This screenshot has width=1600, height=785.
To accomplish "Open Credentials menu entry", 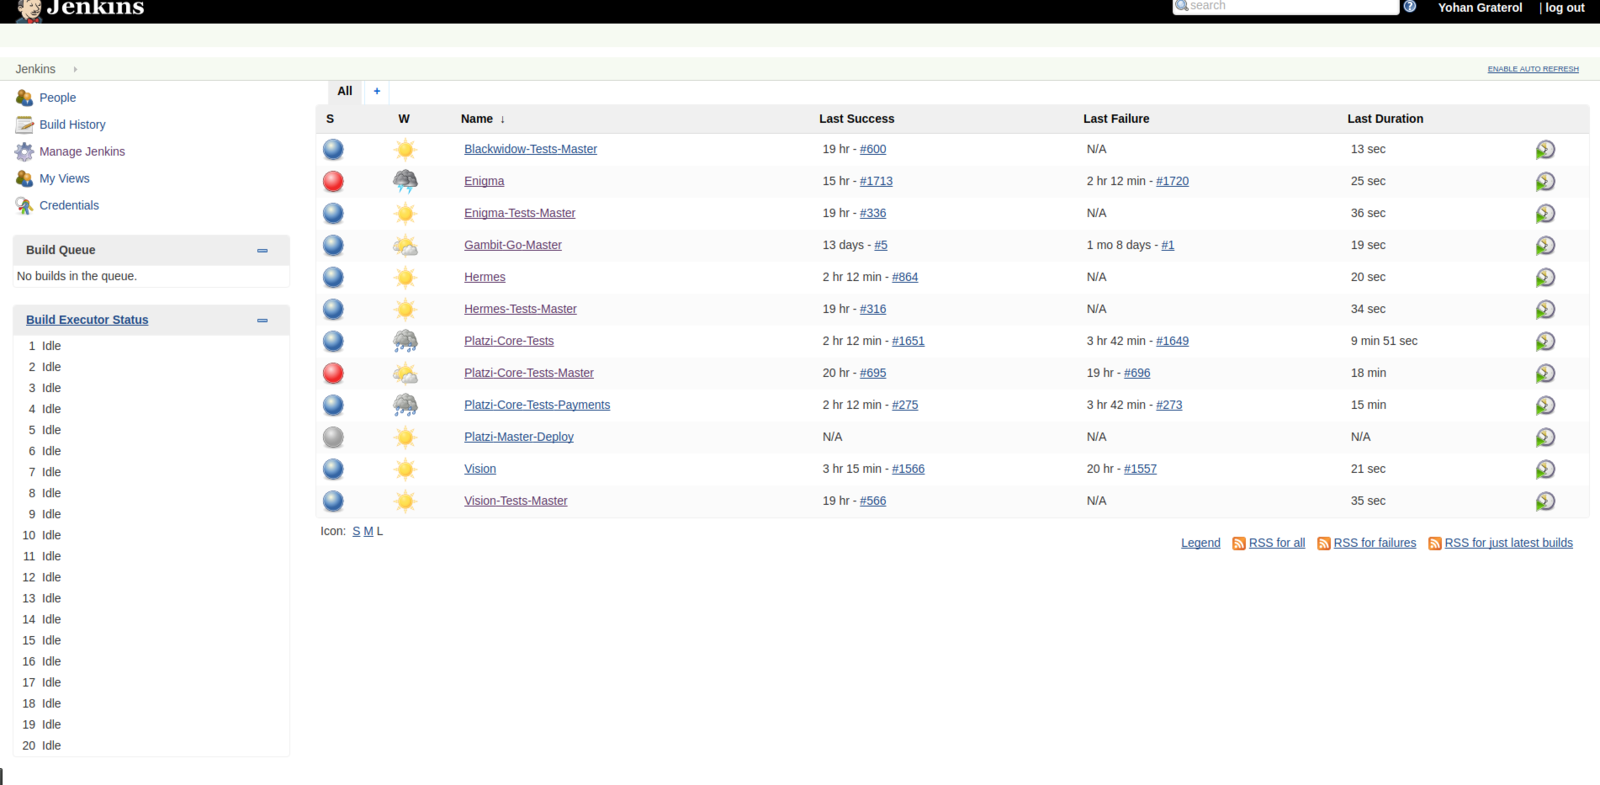I will click(69, 206).
